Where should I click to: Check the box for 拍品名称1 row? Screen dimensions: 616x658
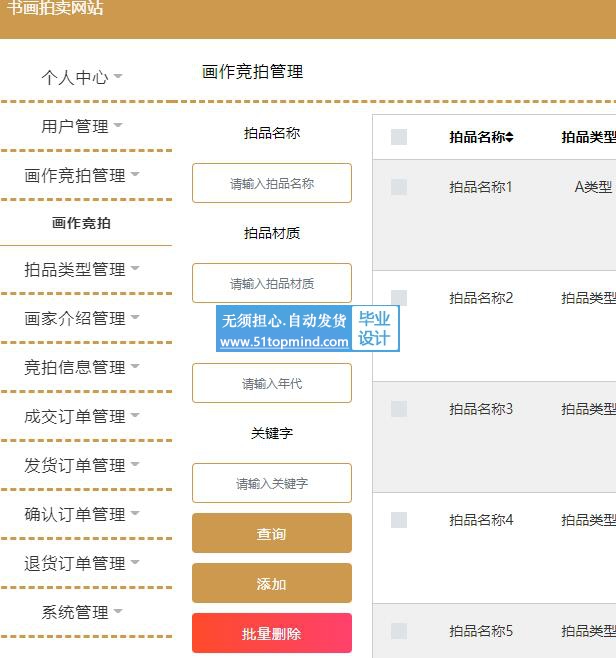click(x=399, y=187)
